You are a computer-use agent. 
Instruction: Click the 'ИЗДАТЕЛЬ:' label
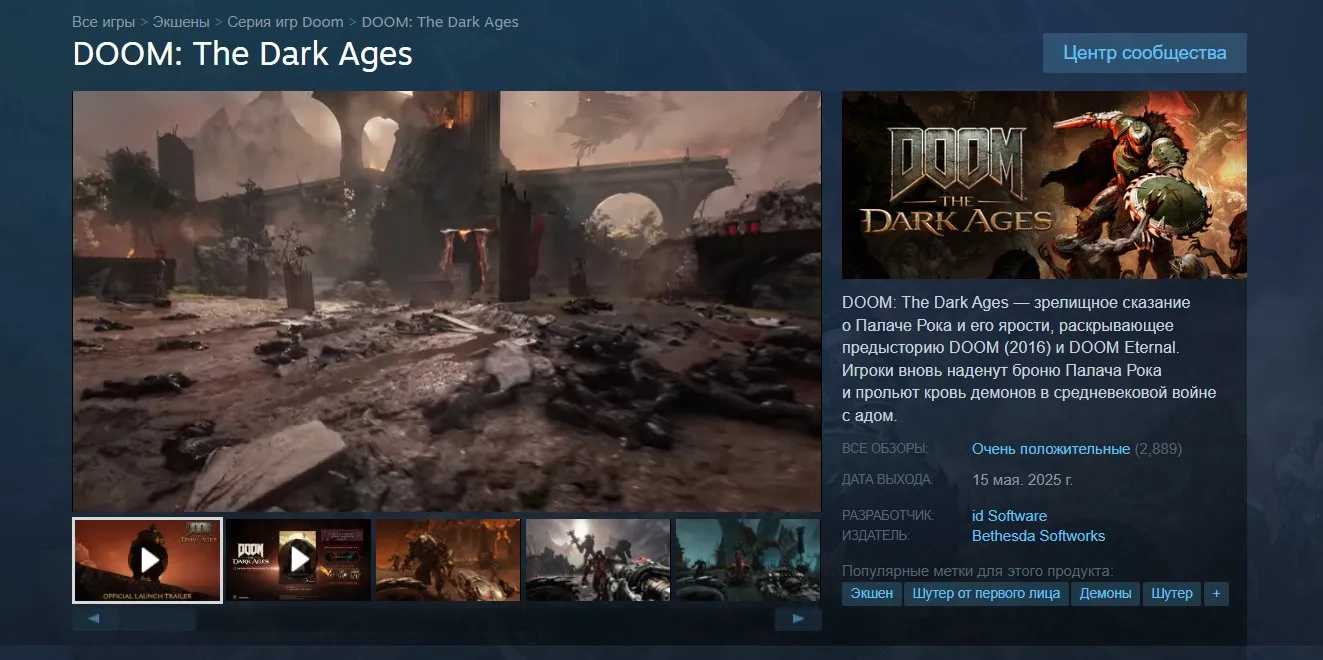coord(876,536)
